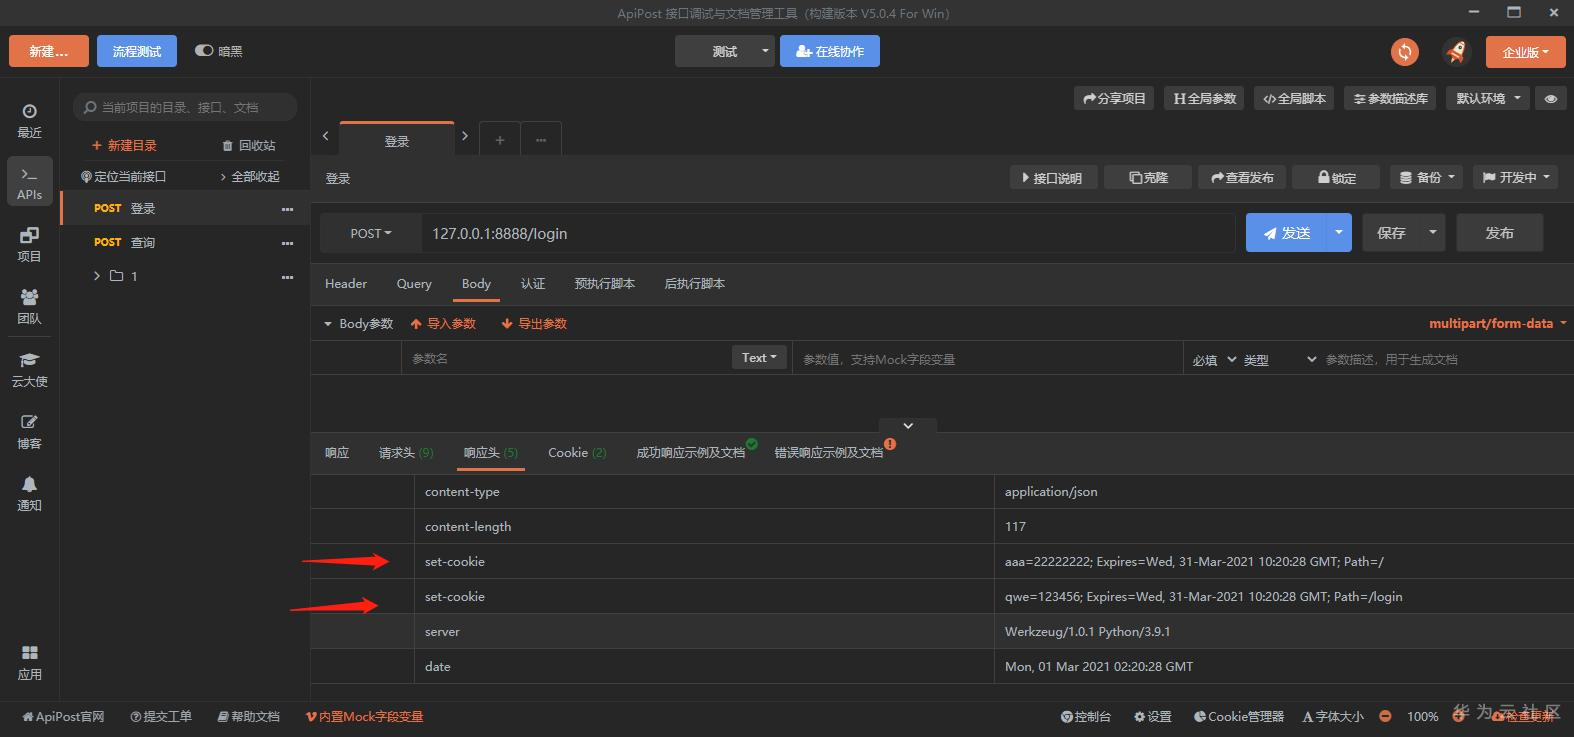Open the 云大使 sidebar icon
The width and height of the screenshot is (1574, 737).
30,369
